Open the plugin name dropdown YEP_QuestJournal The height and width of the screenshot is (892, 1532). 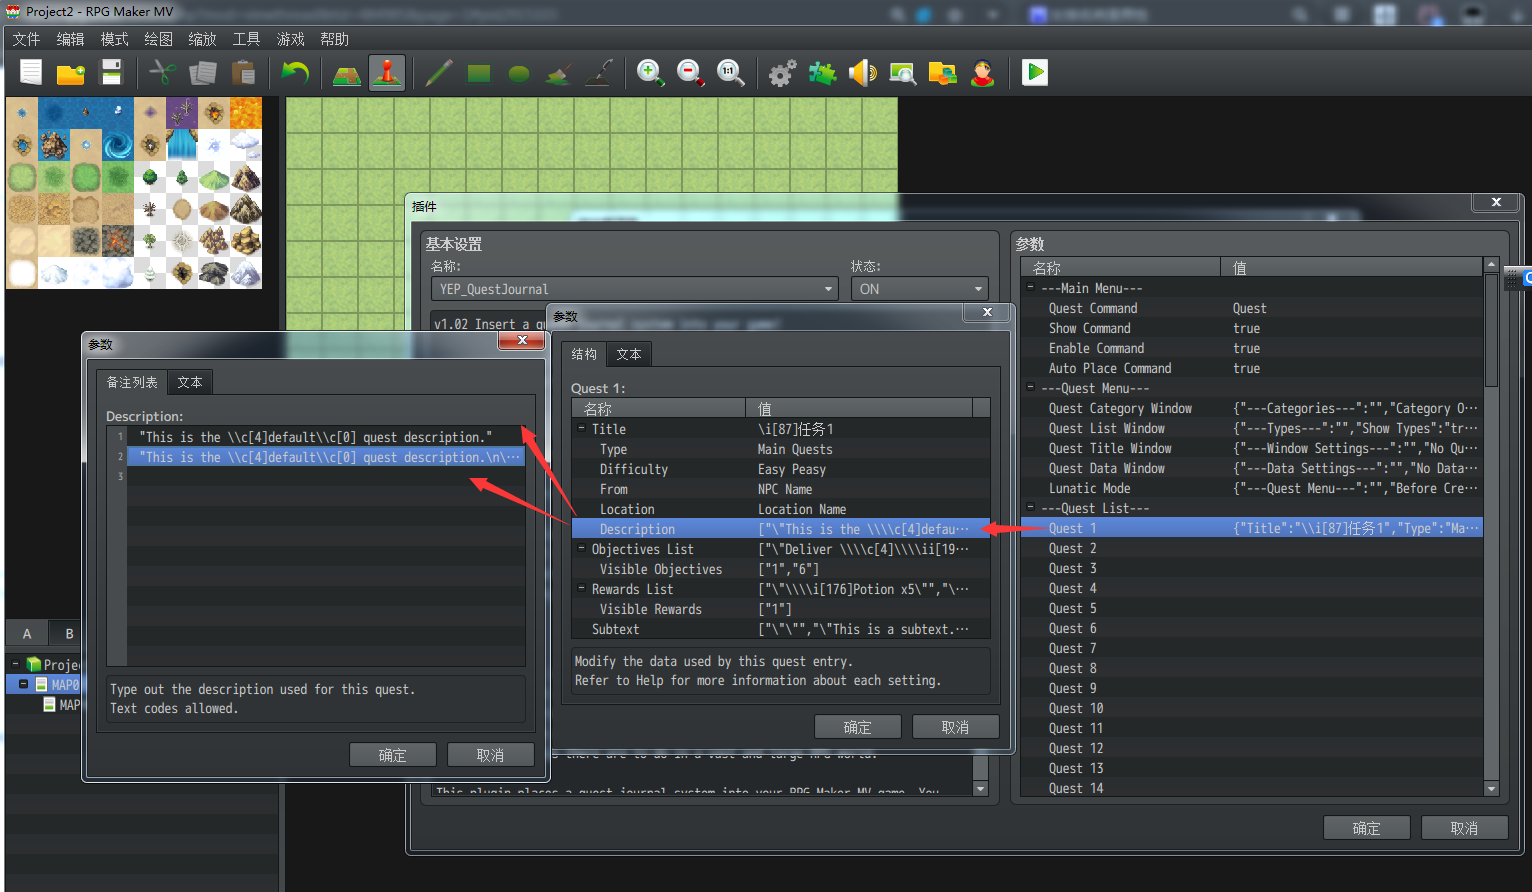click(x=635, y=289)
